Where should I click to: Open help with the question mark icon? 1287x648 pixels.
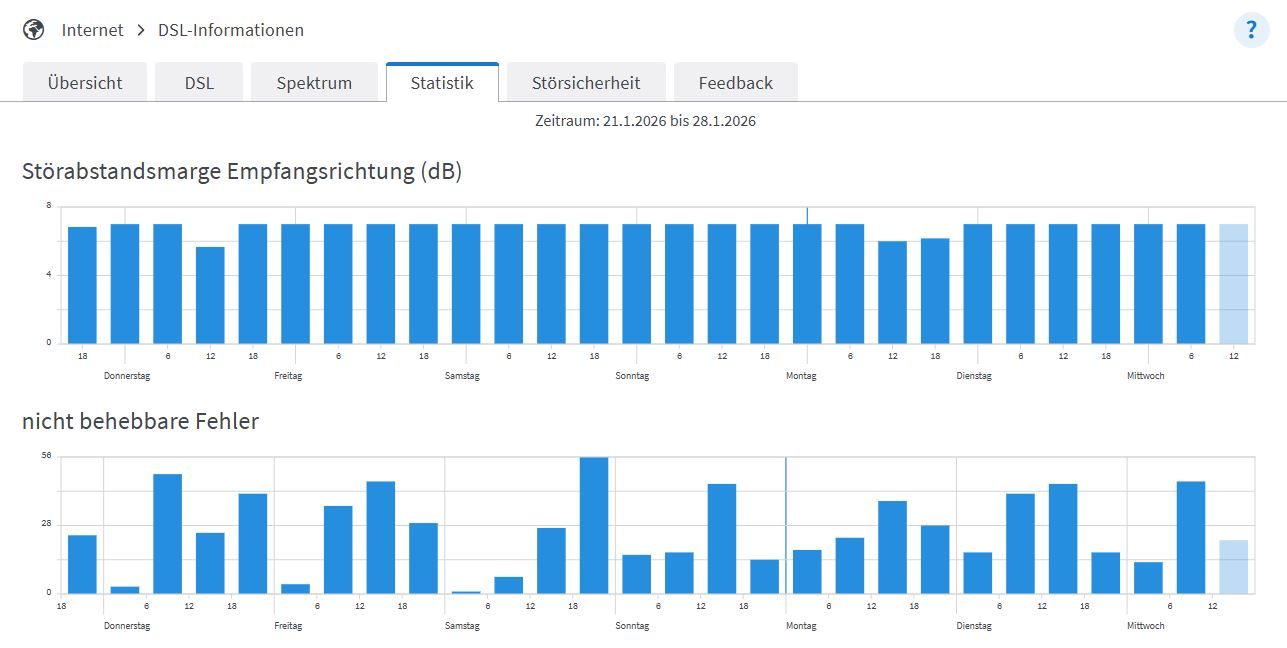(1251, 30)
